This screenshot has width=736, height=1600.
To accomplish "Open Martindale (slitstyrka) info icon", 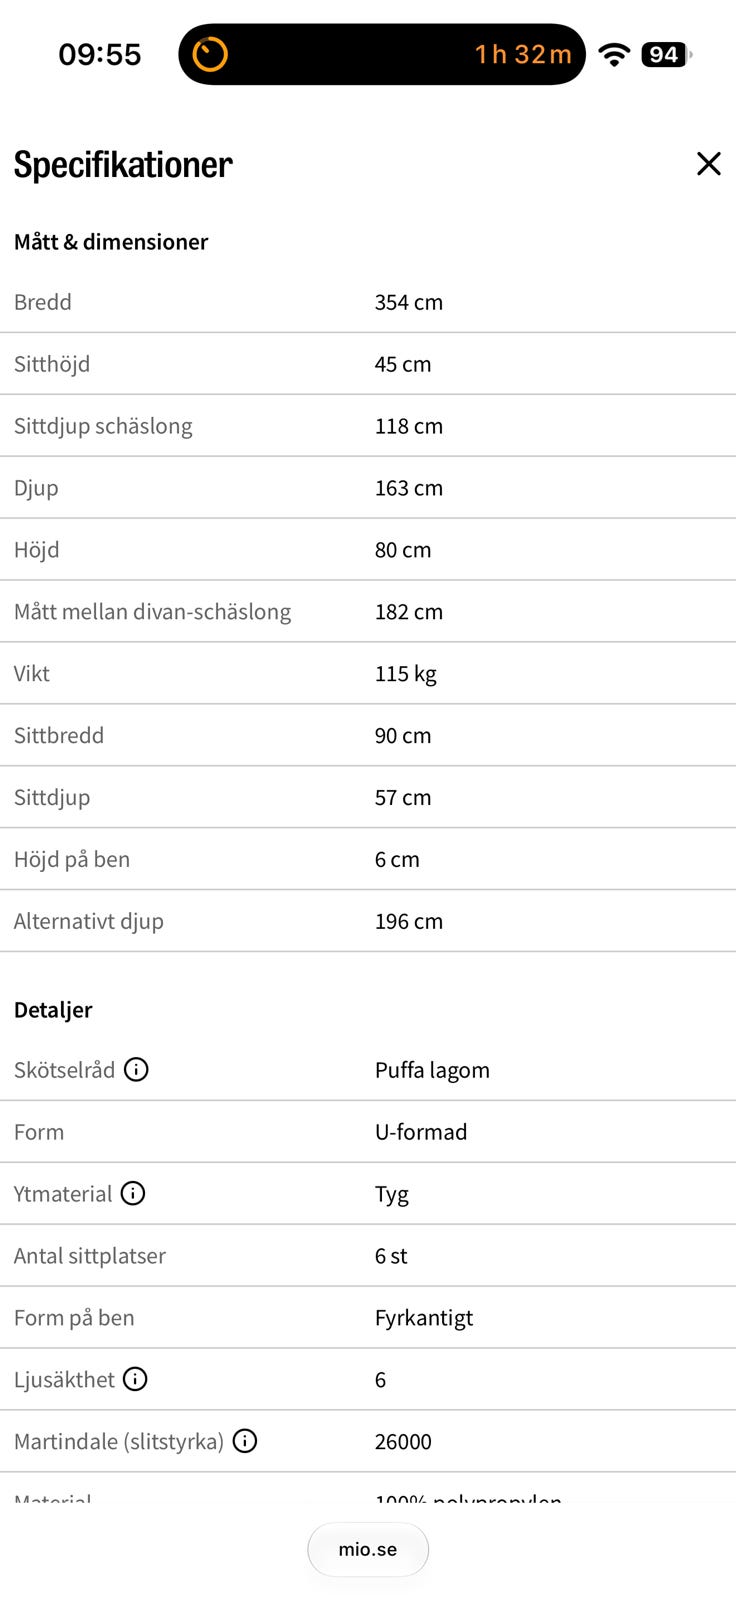I will (x=245, y=1441).
